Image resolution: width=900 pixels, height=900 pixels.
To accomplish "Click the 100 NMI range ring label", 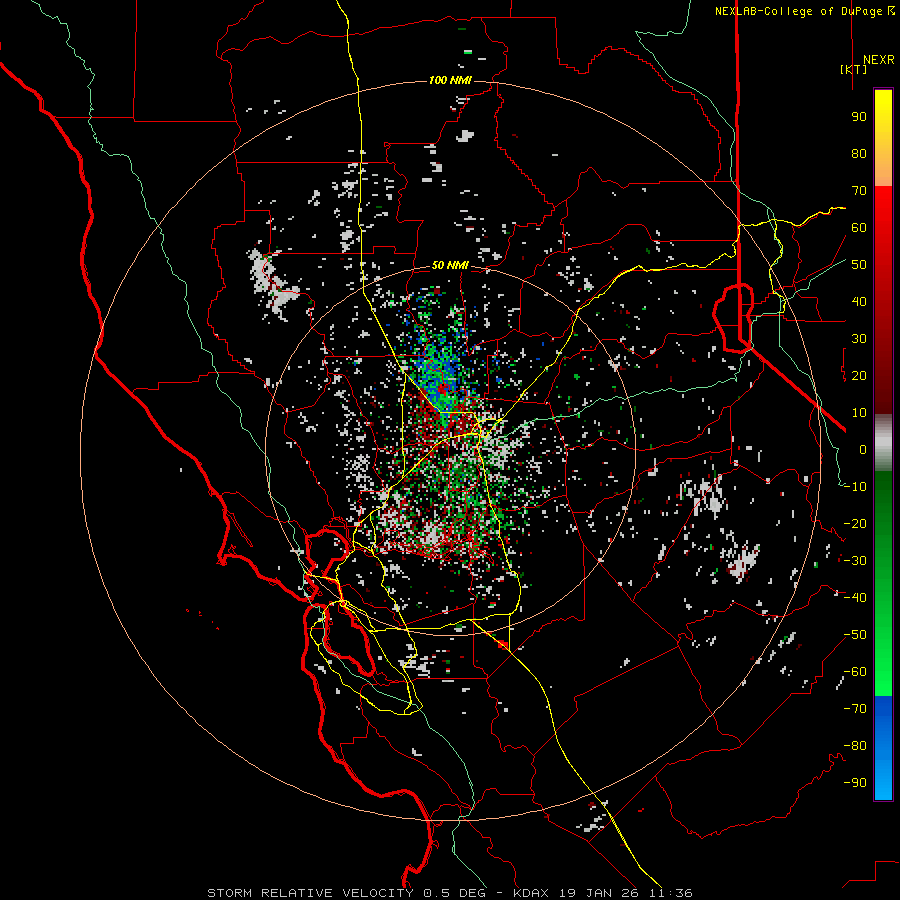I will coord(449,80).
